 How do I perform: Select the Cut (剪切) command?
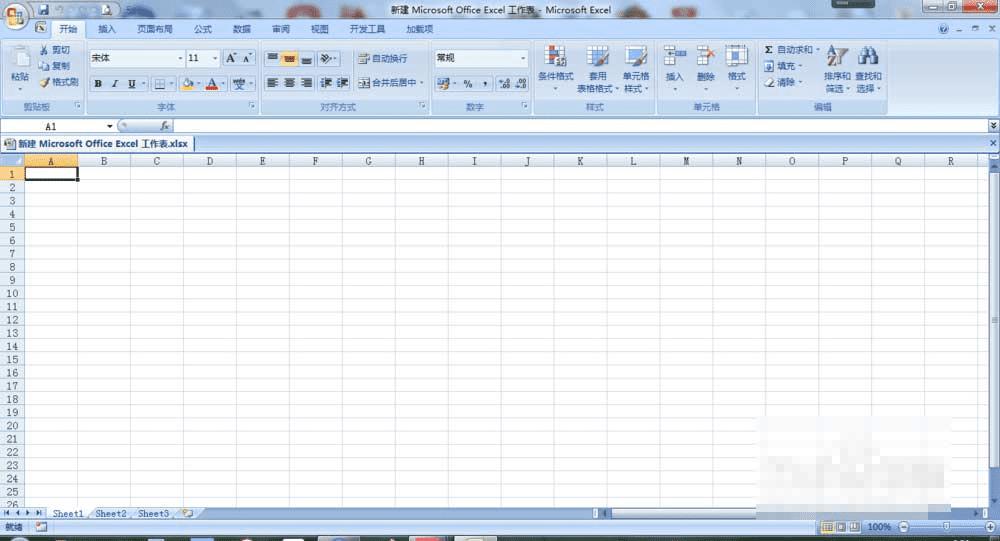[x=55, y=50]
